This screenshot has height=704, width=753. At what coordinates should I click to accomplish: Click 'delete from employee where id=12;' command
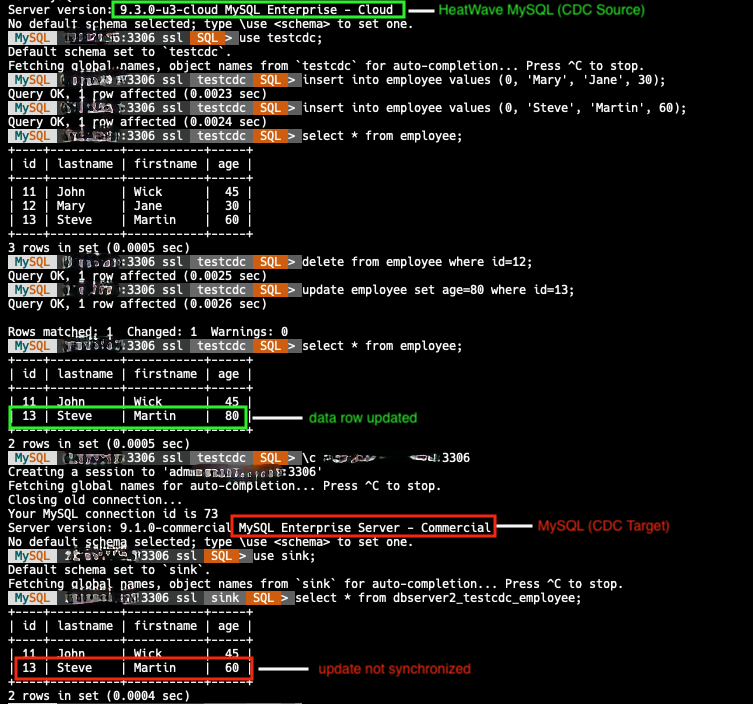click(417, 262)
